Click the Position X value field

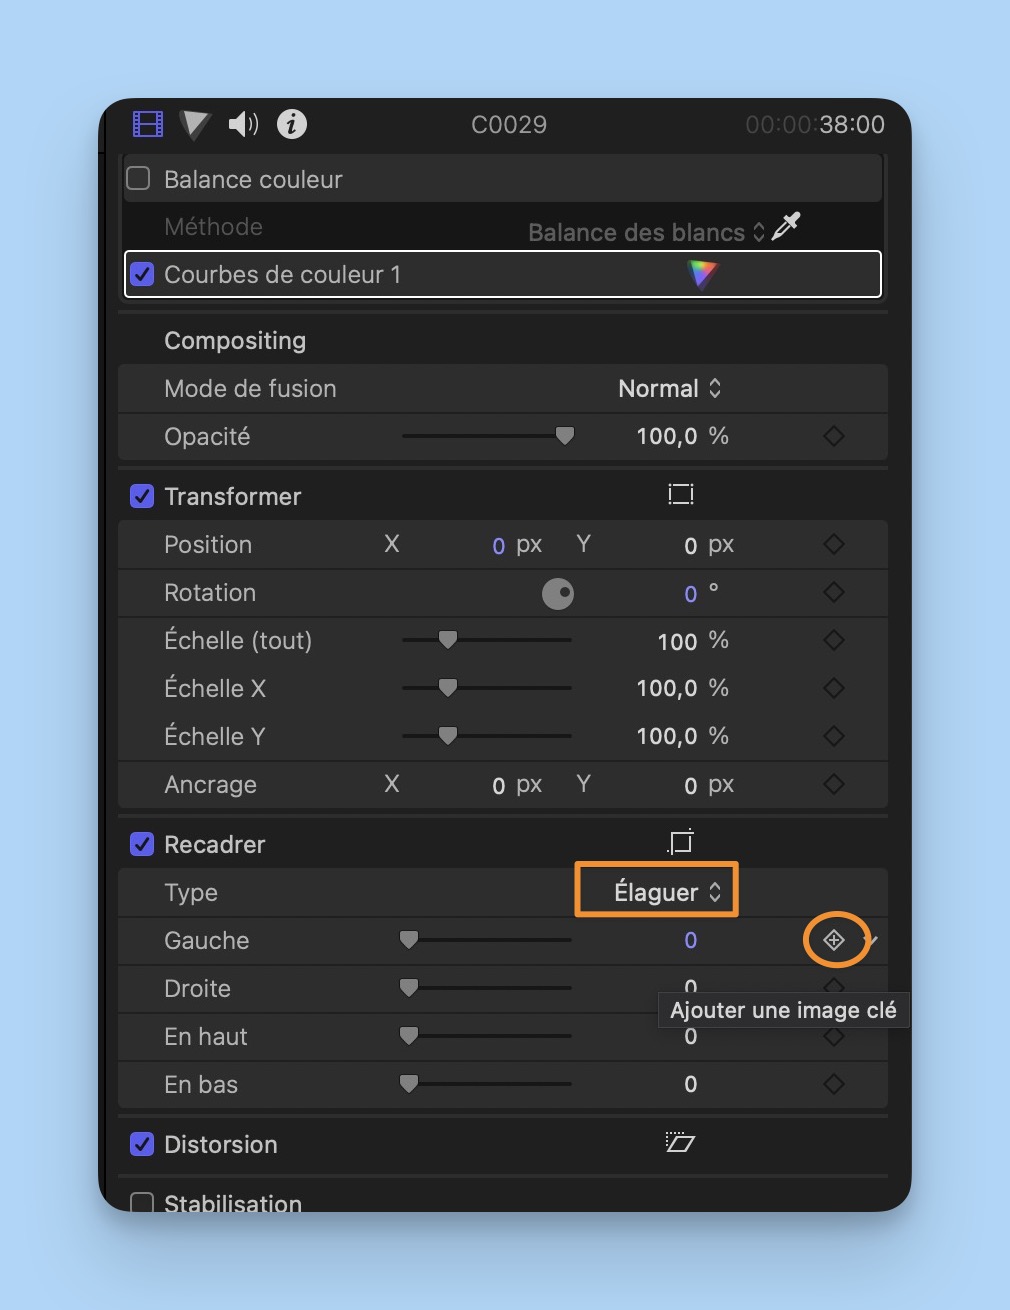click(x=498, y=545)
